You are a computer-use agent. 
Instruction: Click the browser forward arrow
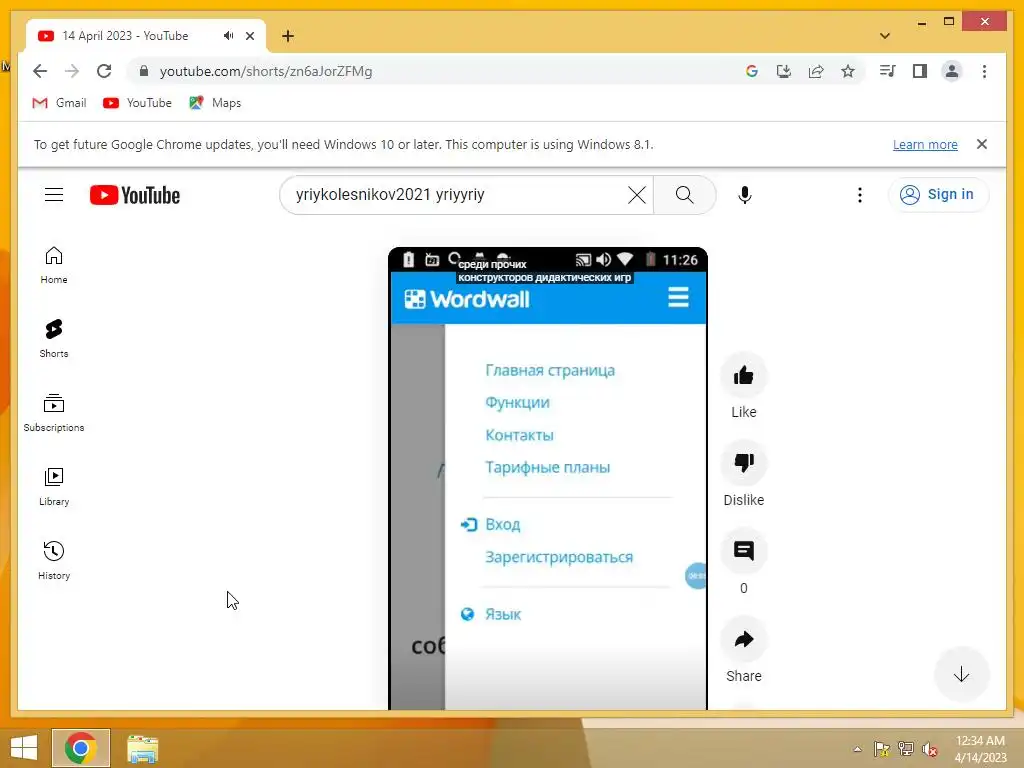[72, 71]
